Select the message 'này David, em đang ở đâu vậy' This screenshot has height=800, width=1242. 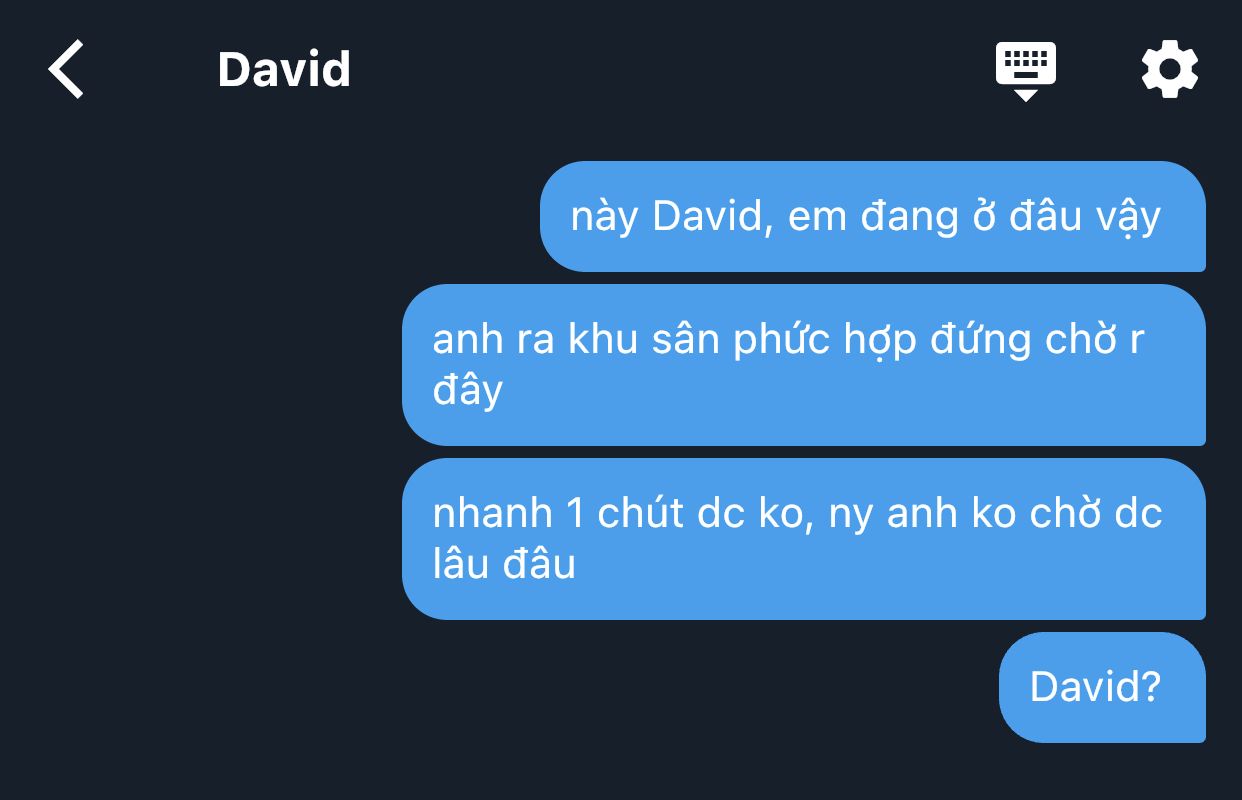[873, 216]
